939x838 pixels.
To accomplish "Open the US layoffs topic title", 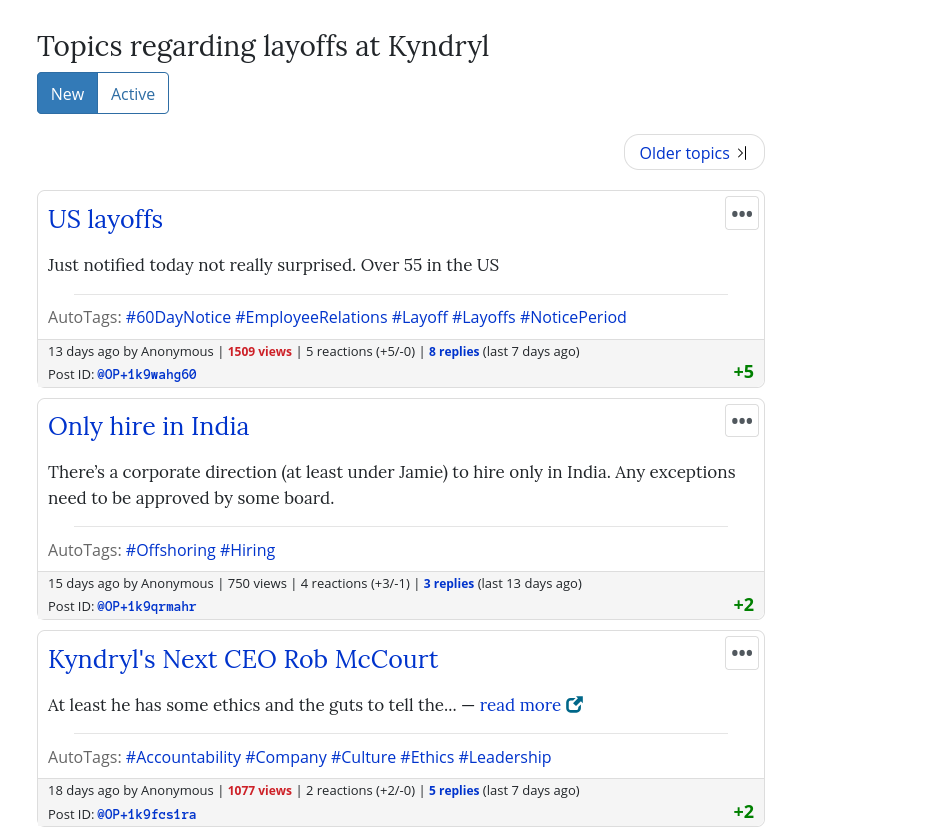I will [x=105, y=219].
